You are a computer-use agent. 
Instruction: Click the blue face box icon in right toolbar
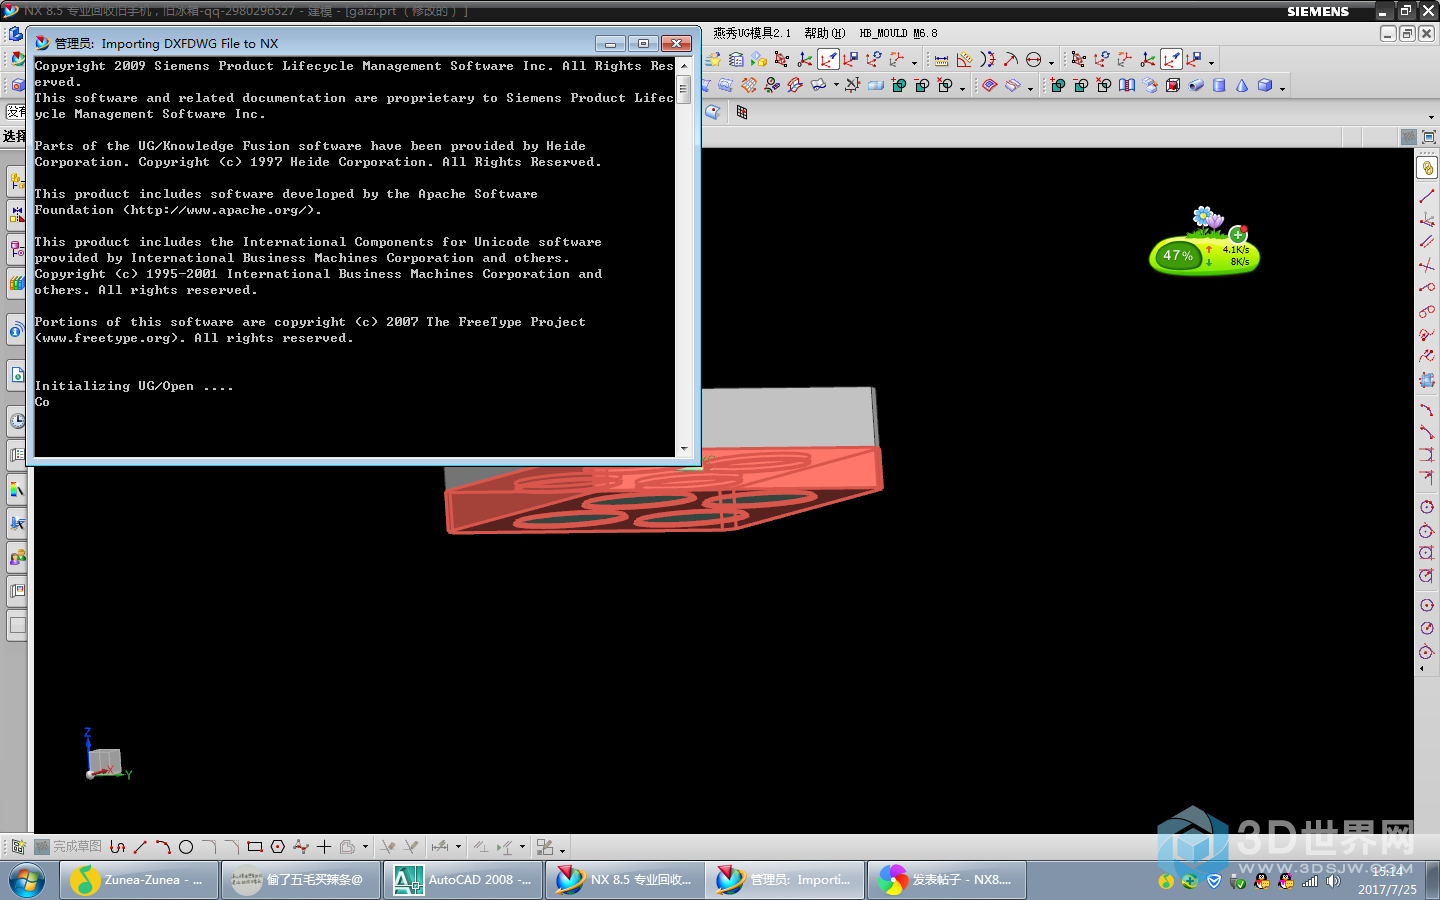pos(1427,380)
